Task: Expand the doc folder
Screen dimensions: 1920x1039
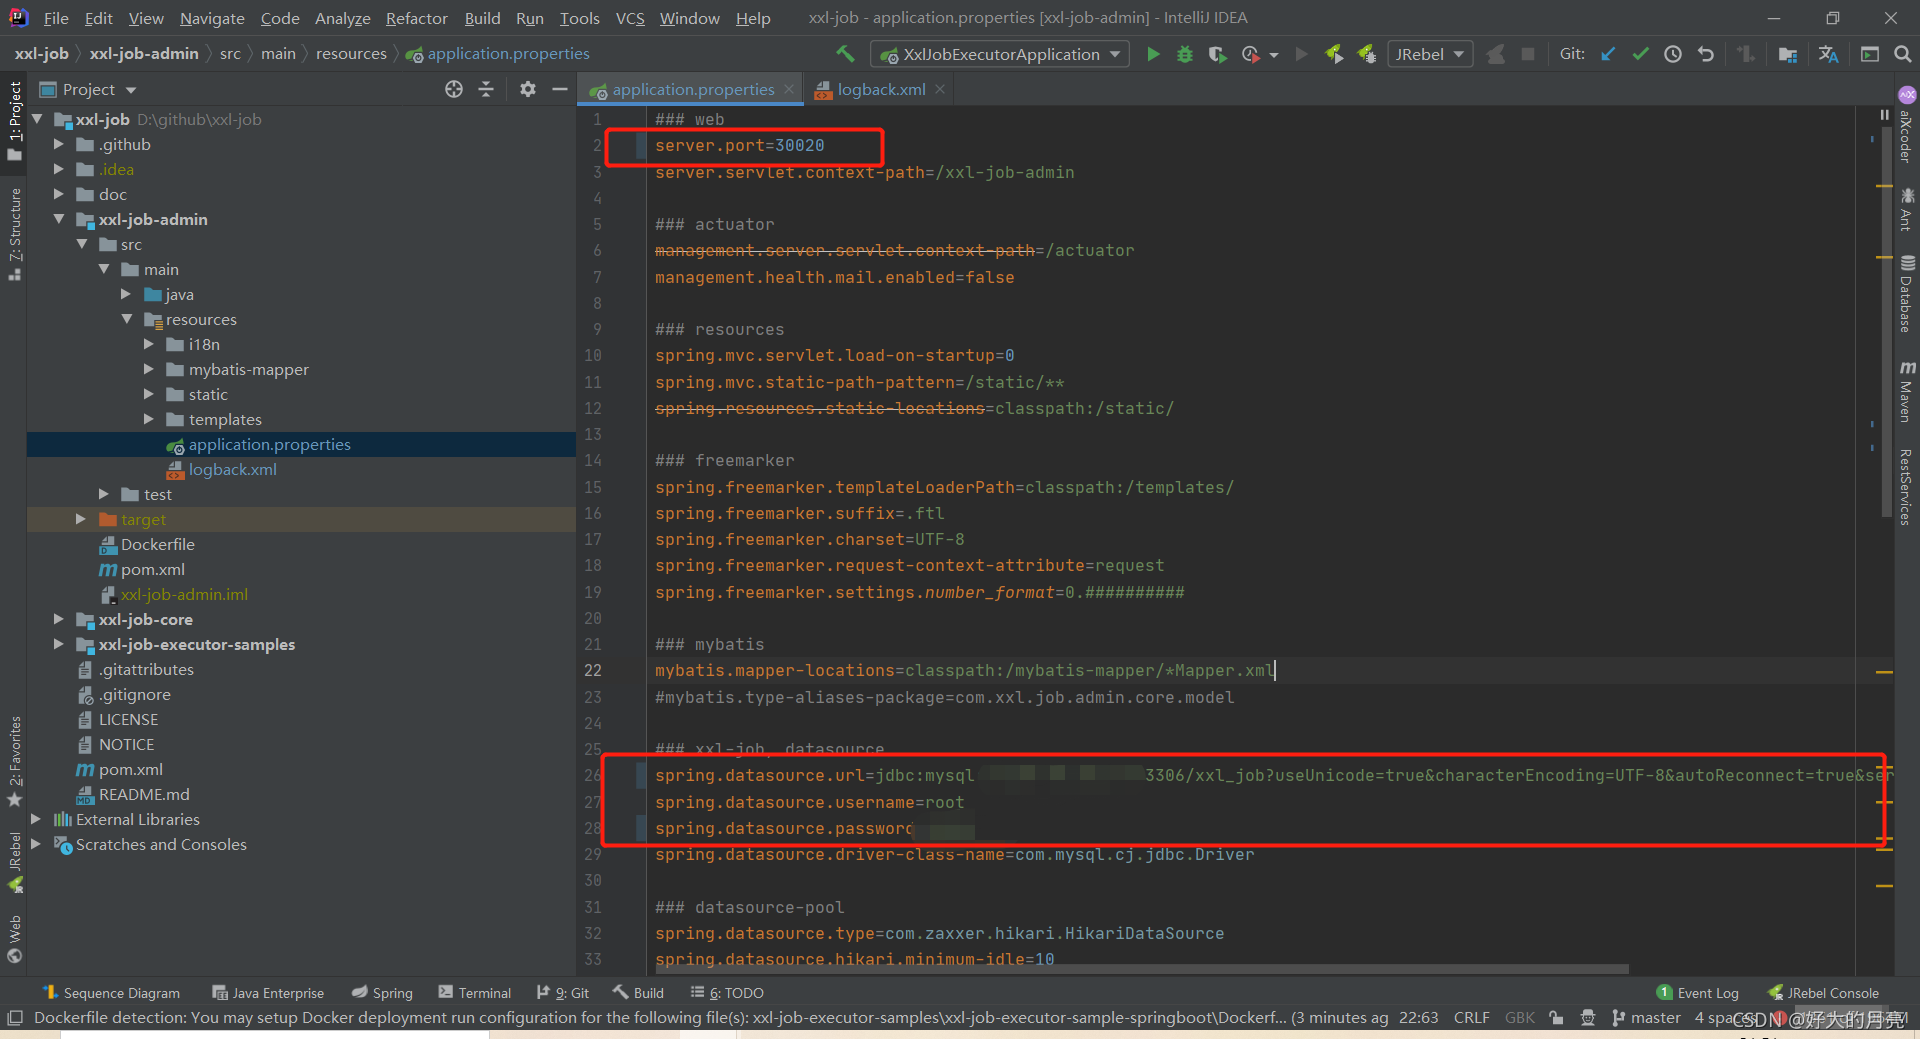Action: click(x=58, y=194)
